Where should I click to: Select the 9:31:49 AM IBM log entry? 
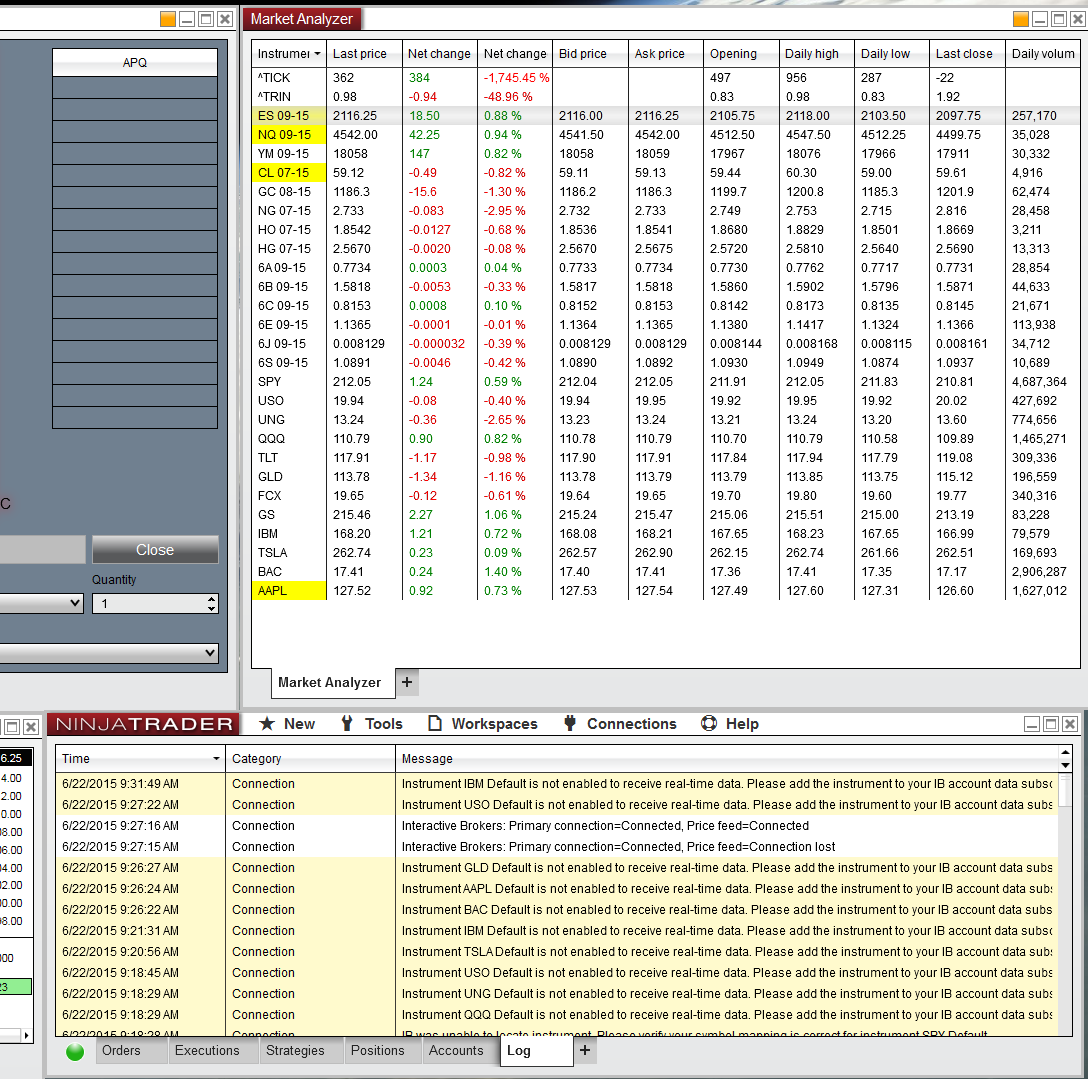(x=556, y=783)
